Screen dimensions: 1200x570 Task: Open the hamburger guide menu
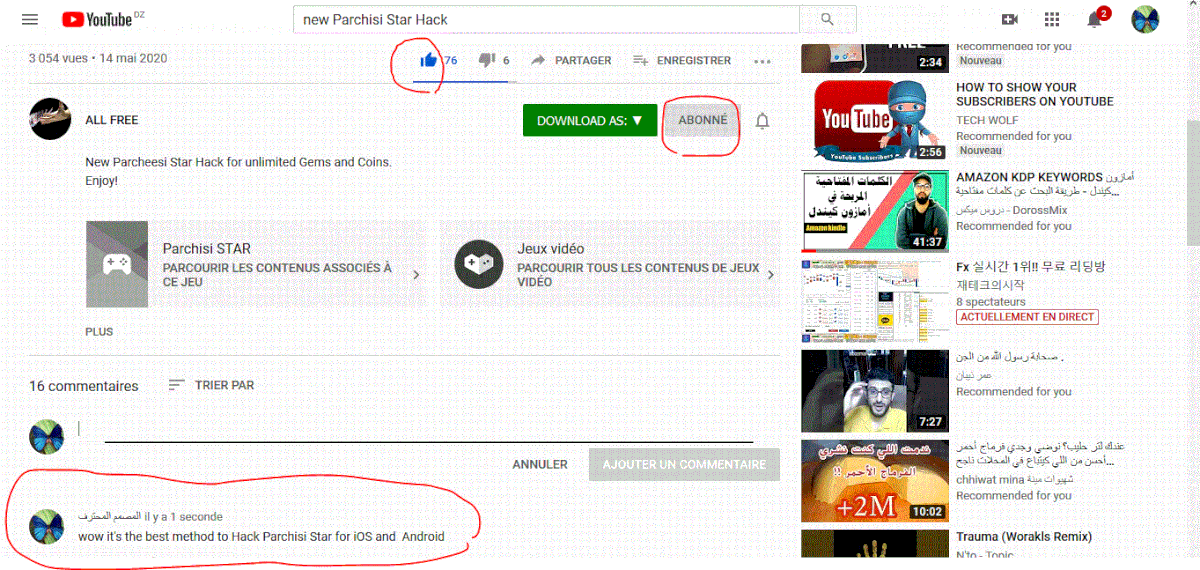[x=30, y=19]
